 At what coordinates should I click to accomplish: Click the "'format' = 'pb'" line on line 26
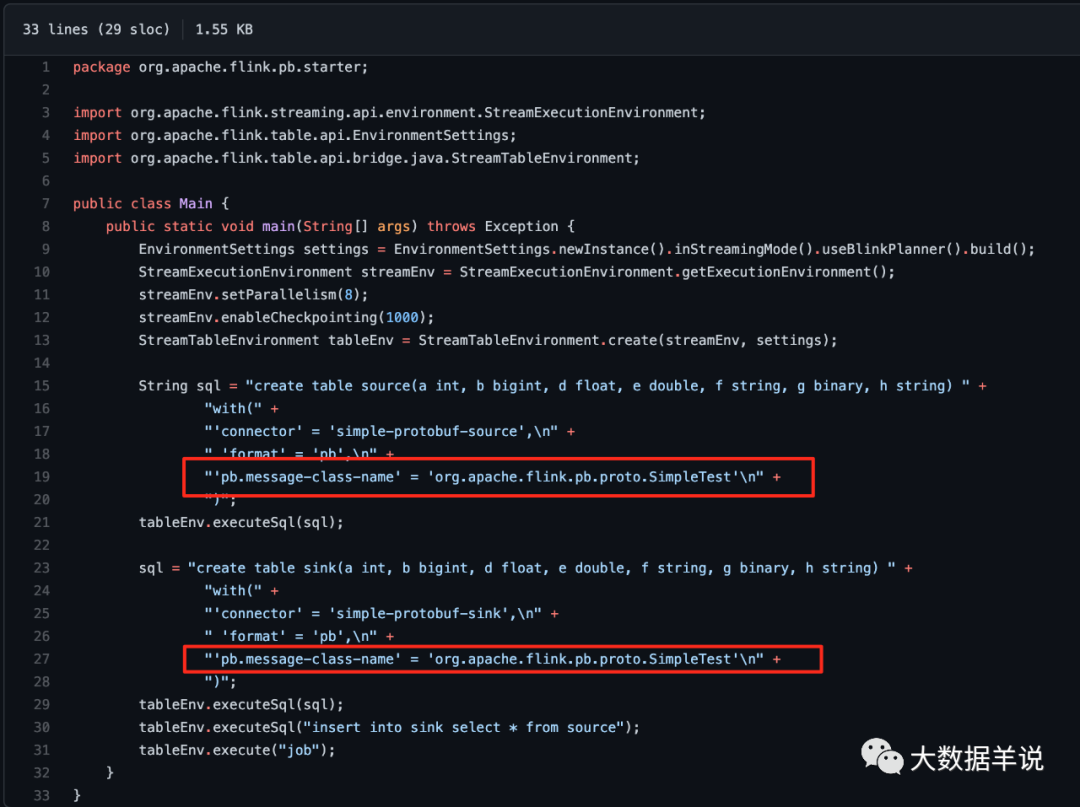(299, 636)
